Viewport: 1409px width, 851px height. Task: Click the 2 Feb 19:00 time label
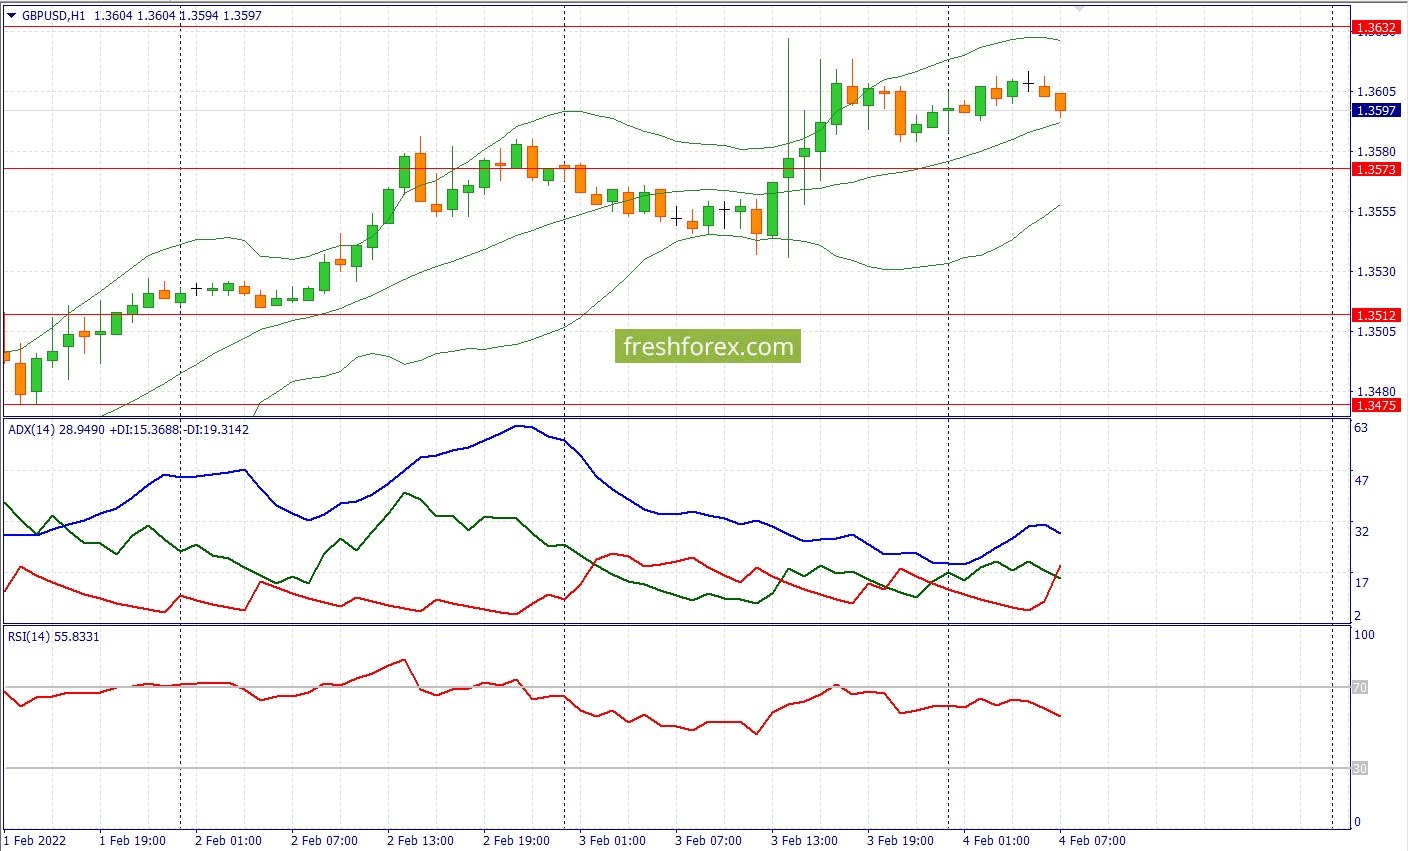pos(517,841)
